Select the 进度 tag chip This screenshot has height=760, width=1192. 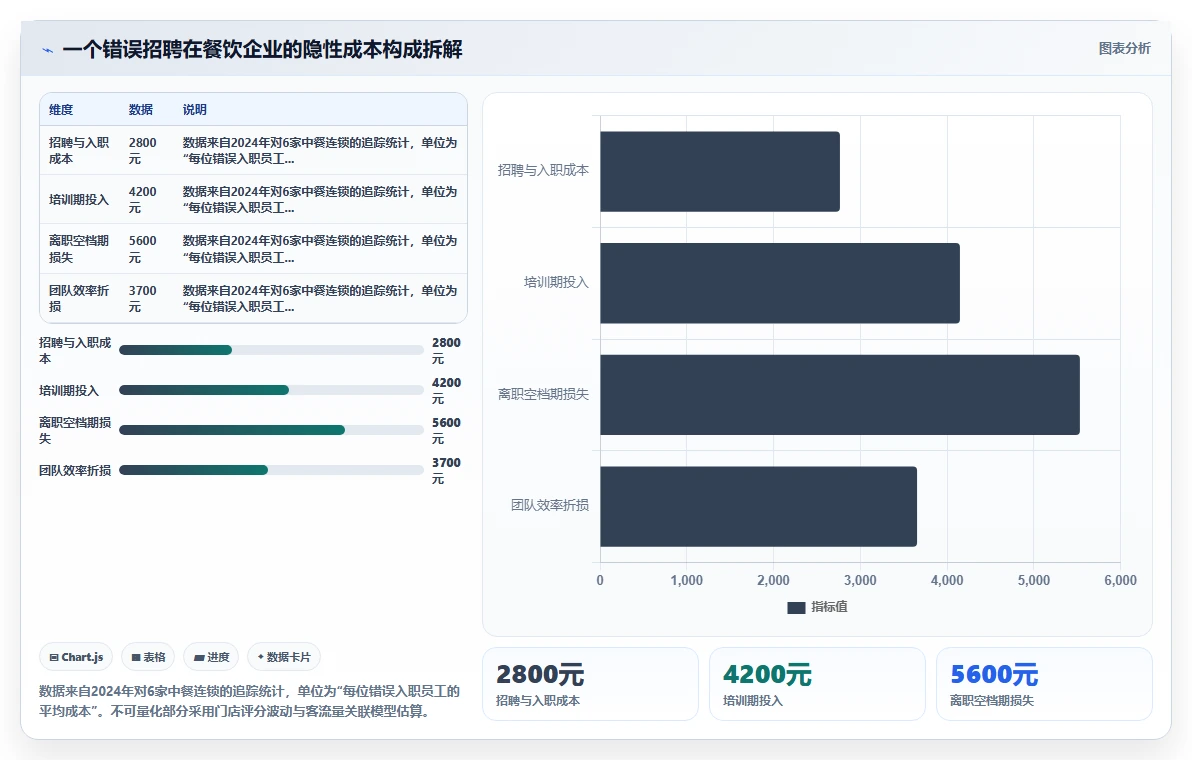pos(211,657)
